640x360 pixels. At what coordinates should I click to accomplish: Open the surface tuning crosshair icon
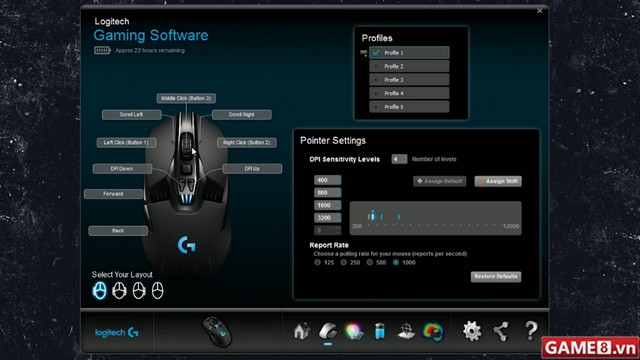pos(406,331)
